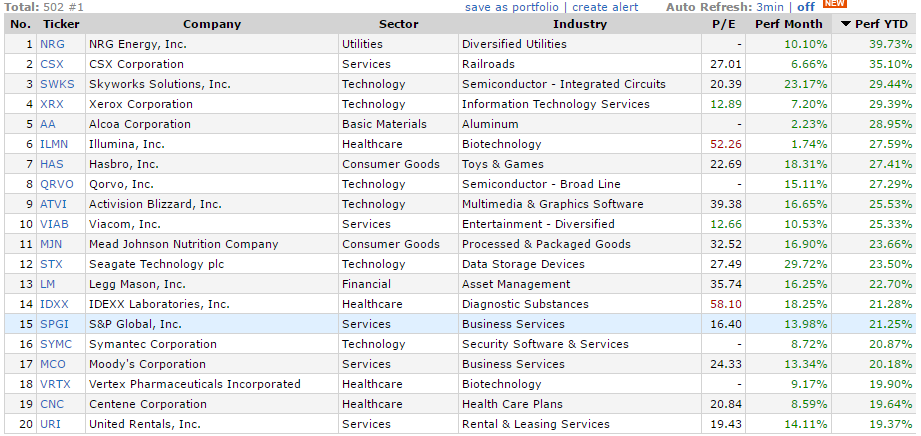
Task: Open the SPGI ticker in highlighted row
Action: point(53,324)
